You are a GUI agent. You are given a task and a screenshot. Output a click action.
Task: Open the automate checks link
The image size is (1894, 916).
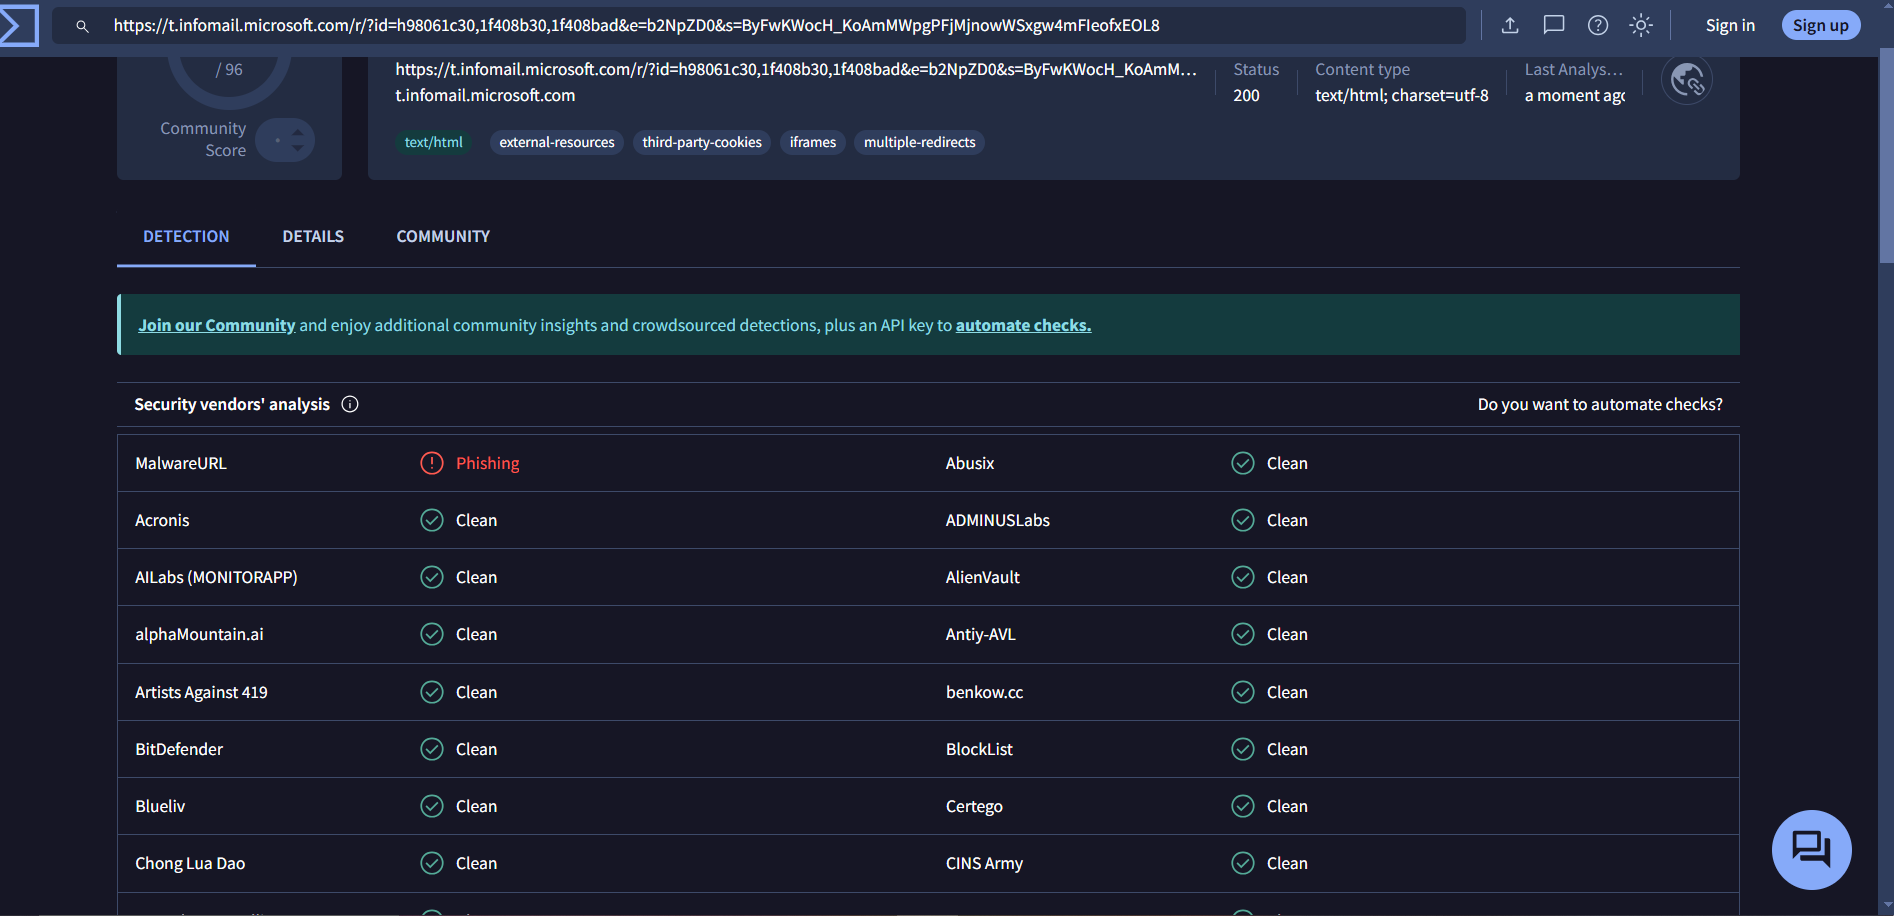[x=1023, y=325]
